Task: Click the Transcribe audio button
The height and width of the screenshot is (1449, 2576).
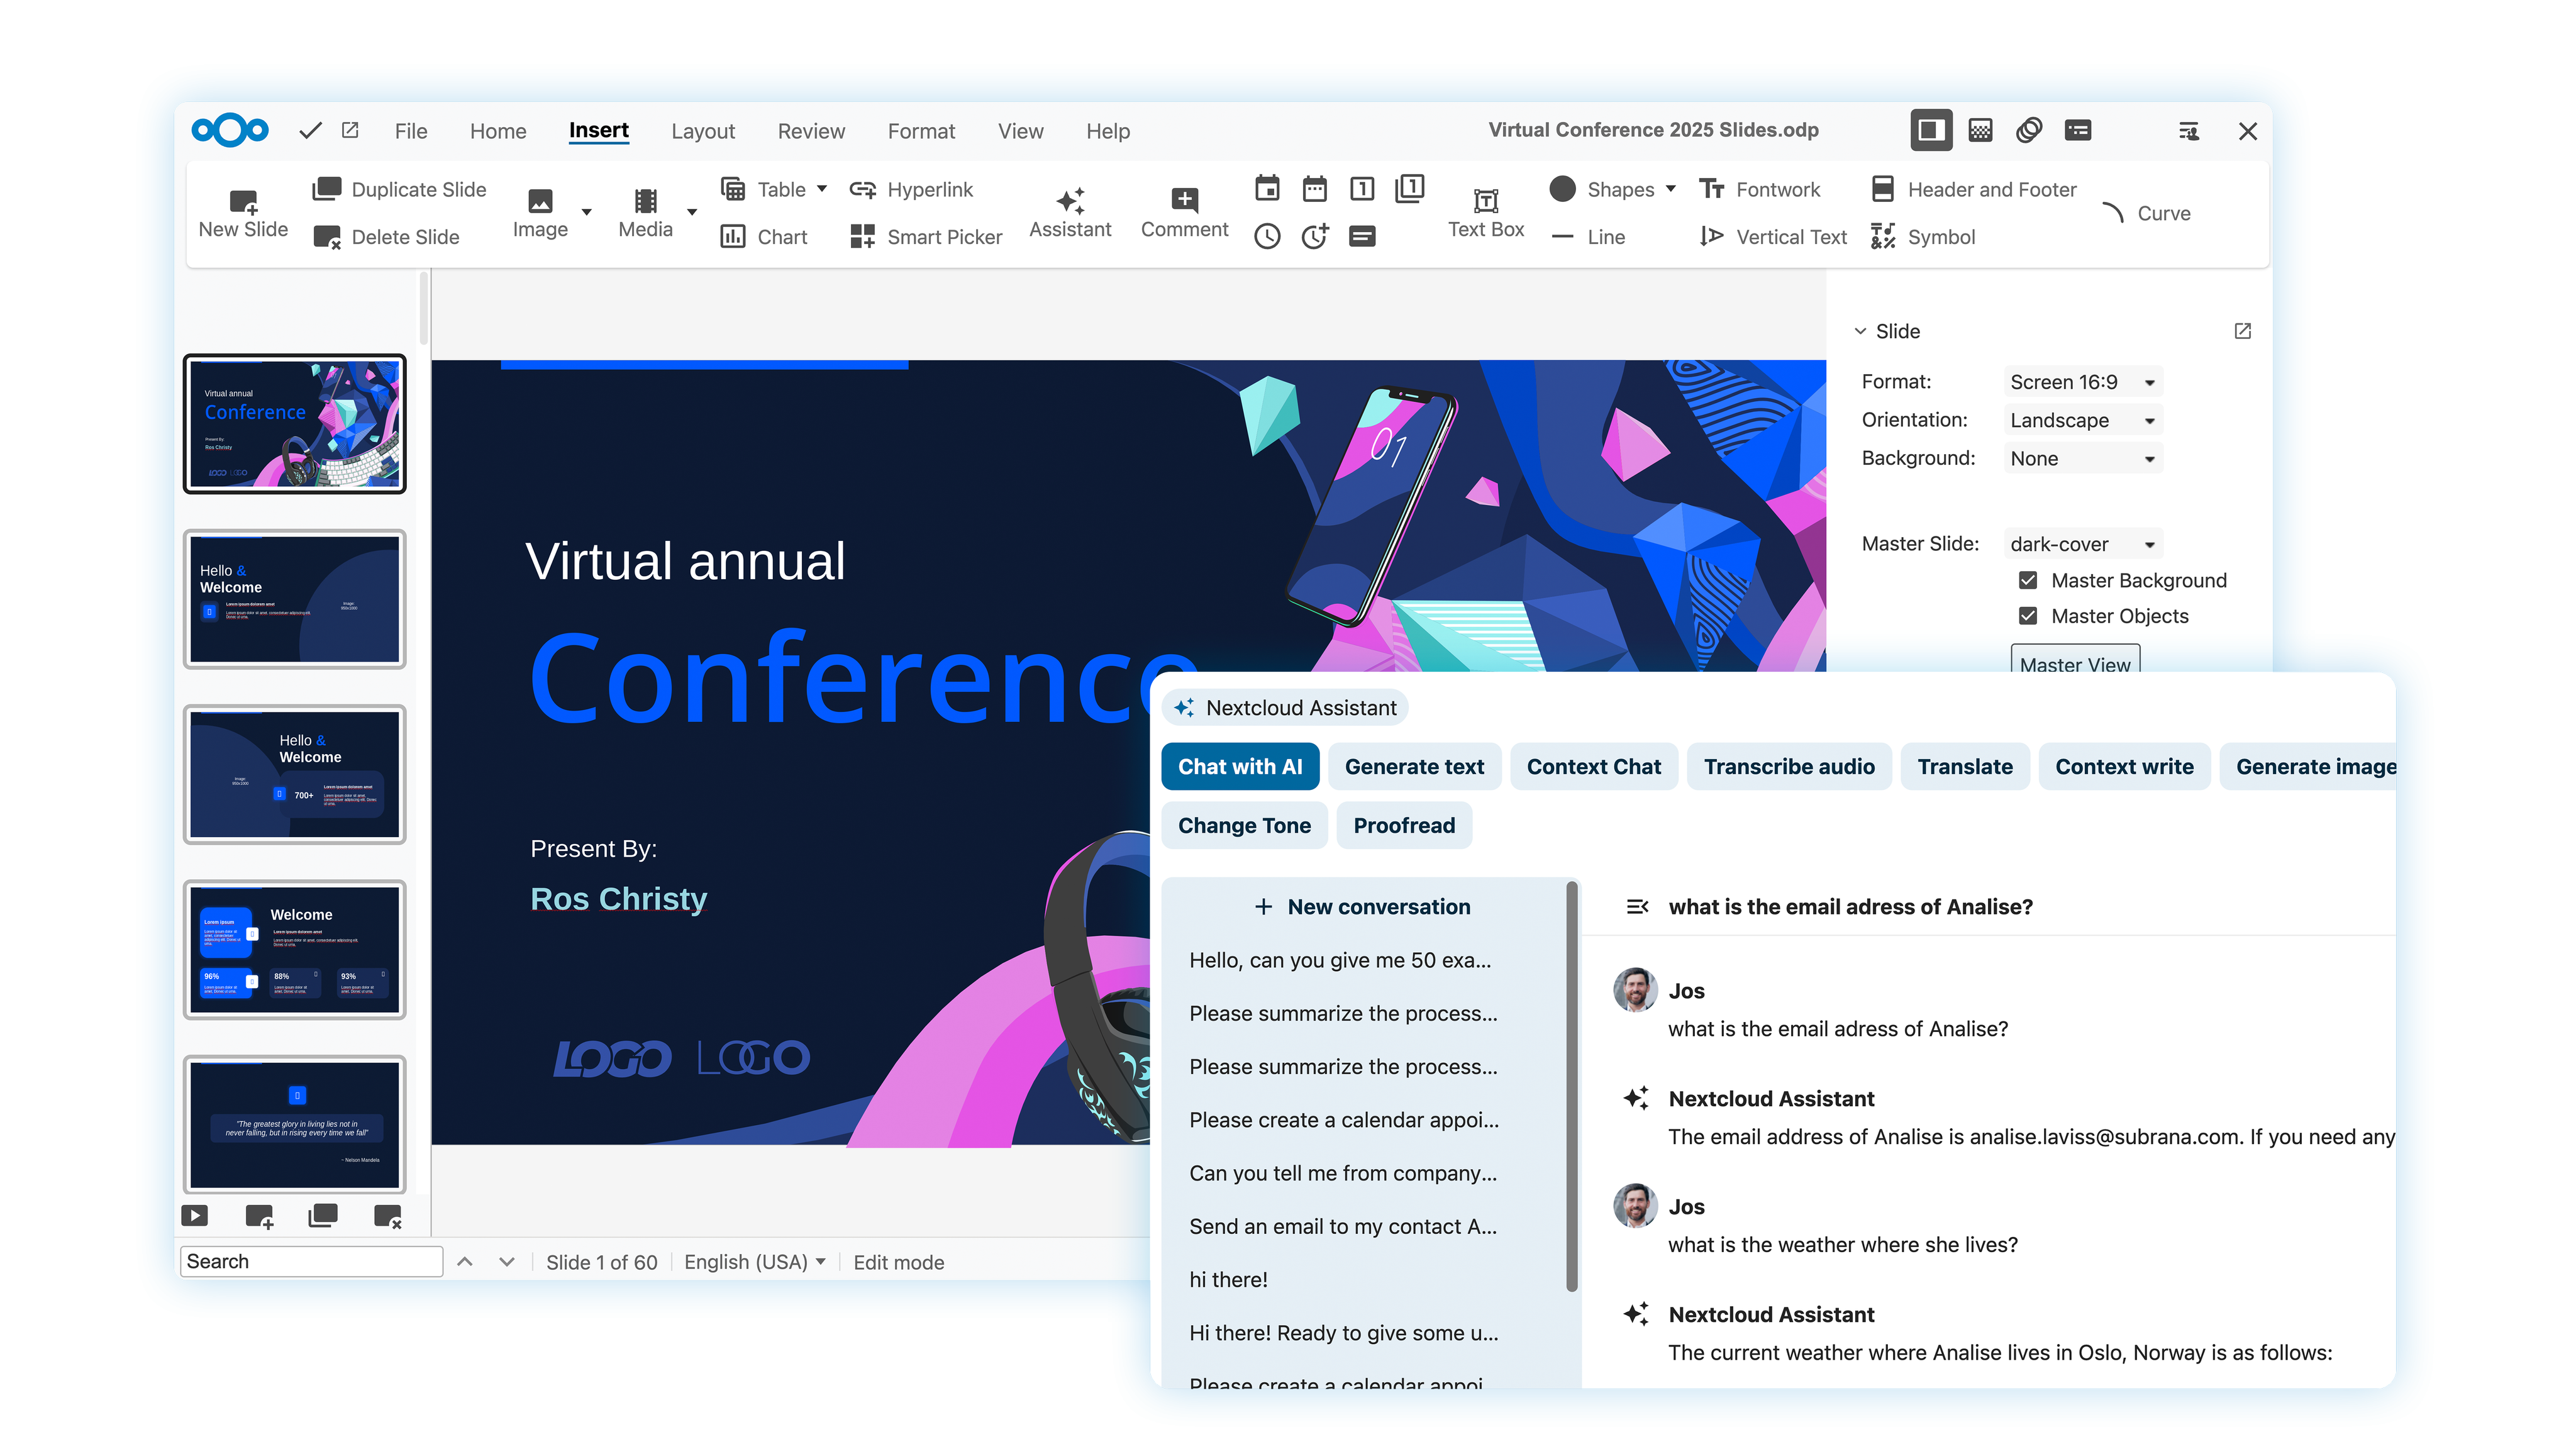Action: click(x=1789, y=767)
